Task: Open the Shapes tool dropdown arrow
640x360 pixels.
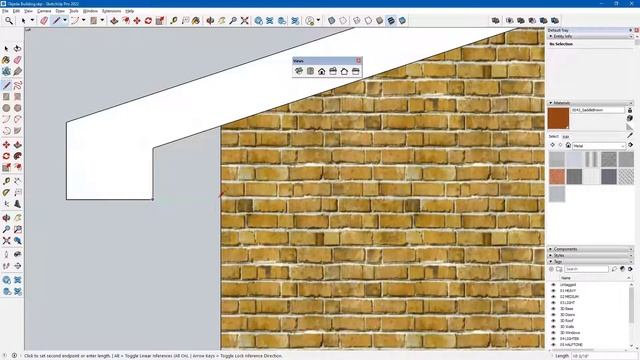Action: coord(102,20)
